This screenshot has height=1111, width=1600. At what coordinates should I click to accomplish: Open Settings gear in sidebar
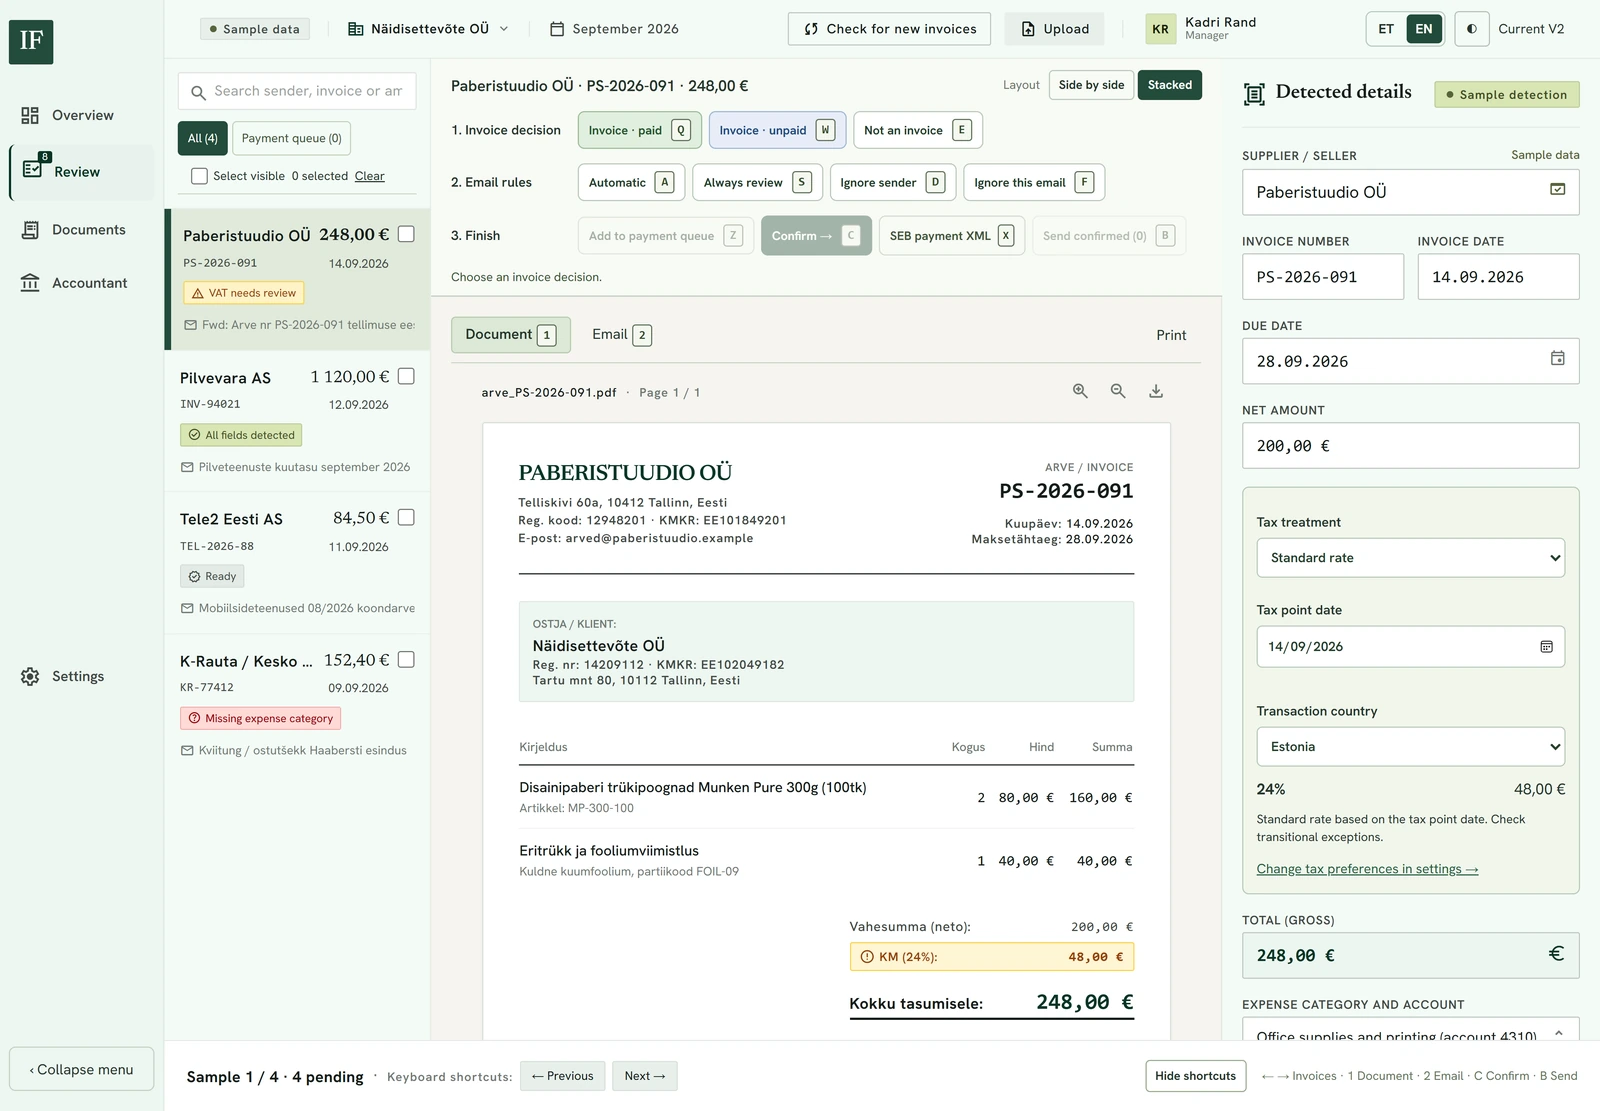coord(30,677)
